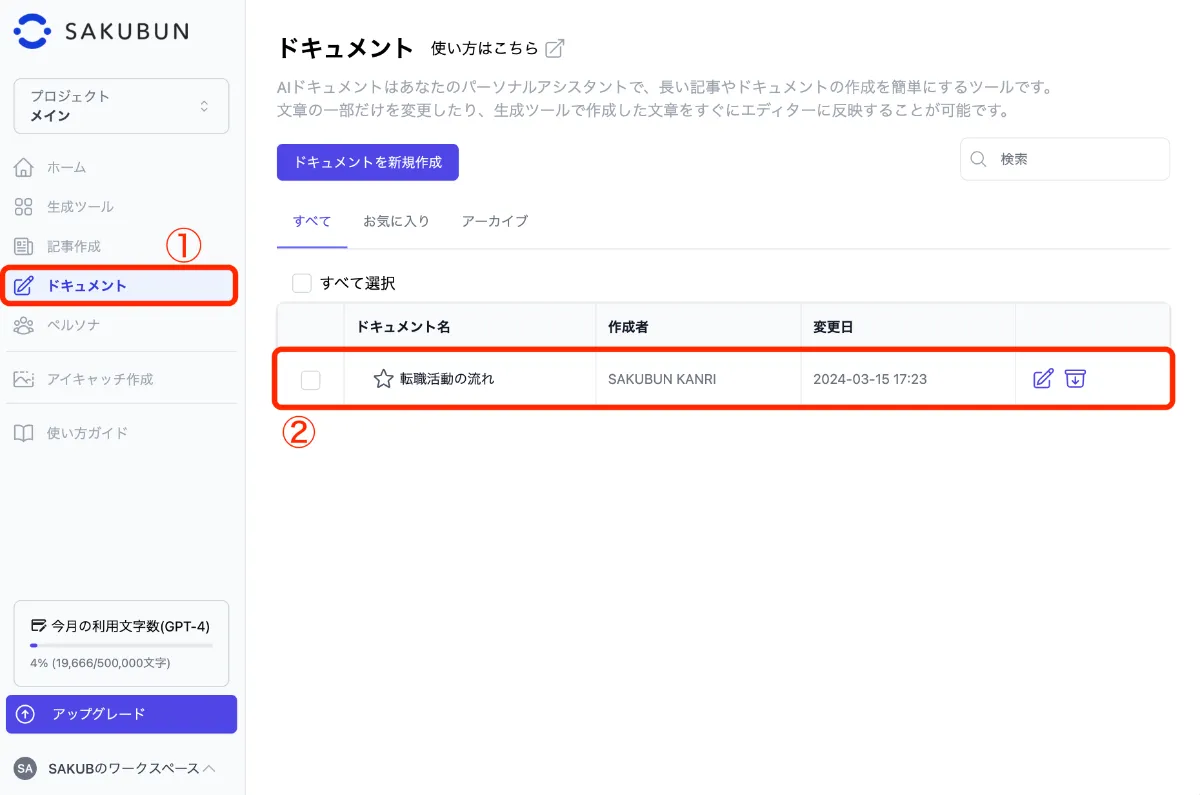Click the search magnifier icon
The height and width of the screenshot is (795, 1200).
point(980,159)
